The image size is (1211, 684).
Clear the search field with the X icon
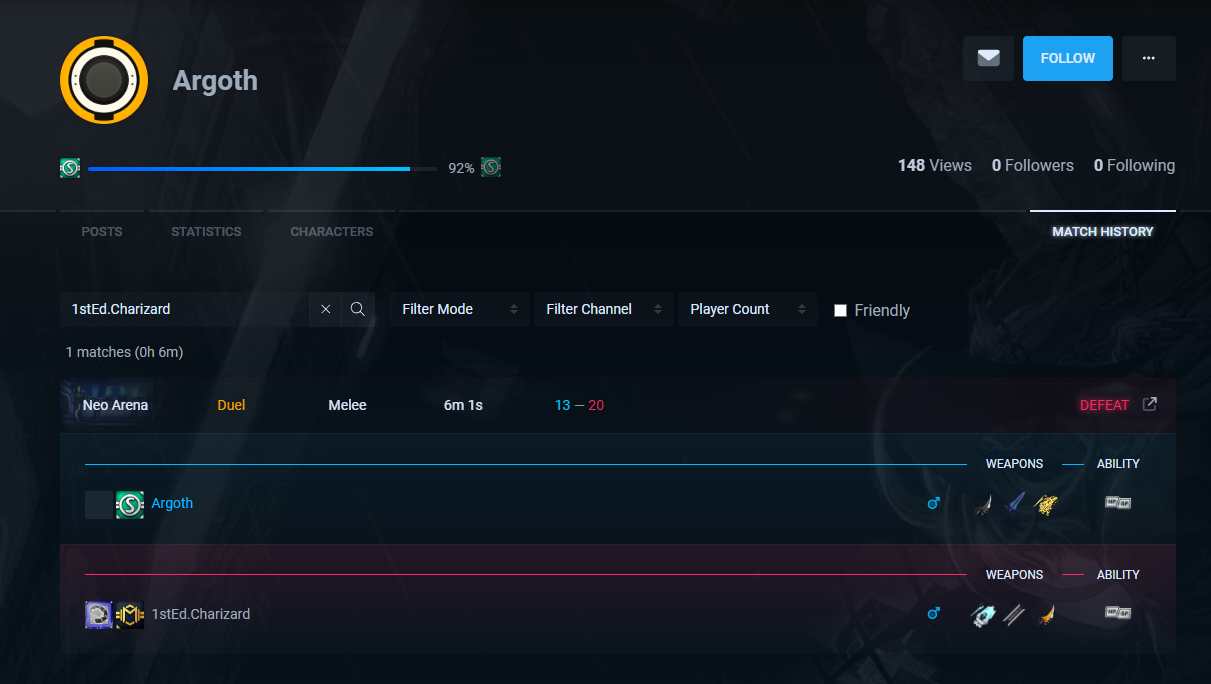pyautogui.click(x=325, y=310)
